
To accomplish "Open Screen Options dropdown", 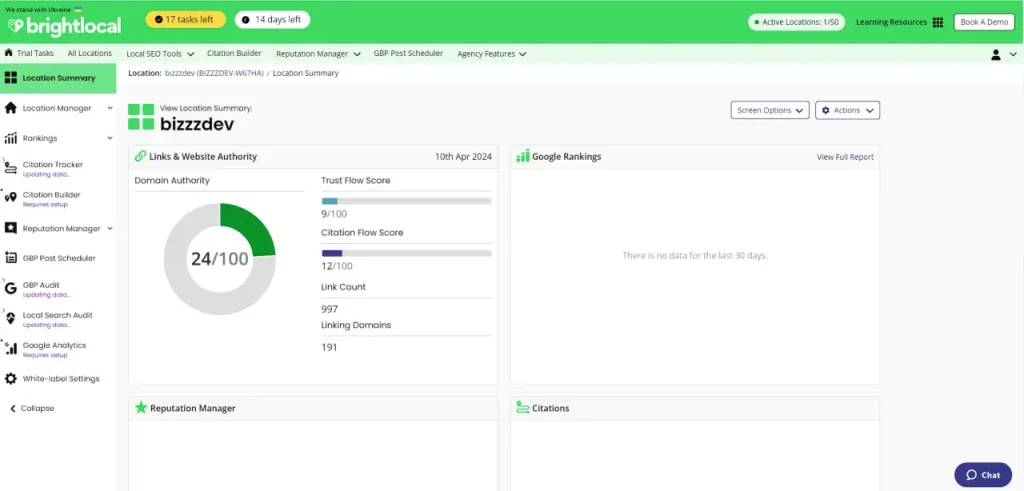I will (x=770, y=110).
